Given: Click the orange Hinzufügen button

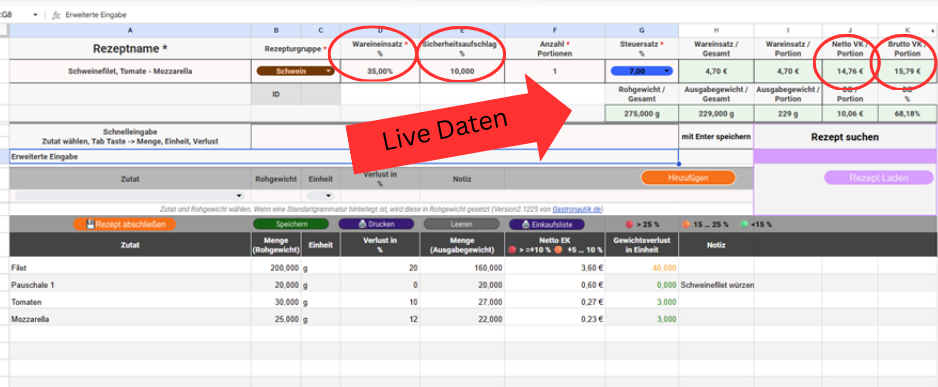Looking at the screenshot, I should [x=688, y=177].
